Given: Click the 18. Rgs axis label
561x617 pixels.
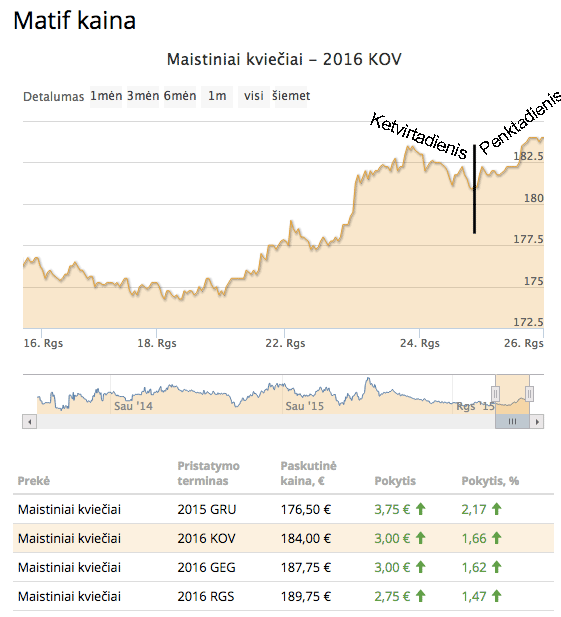Looking at the screenshot, I should 157,344.
